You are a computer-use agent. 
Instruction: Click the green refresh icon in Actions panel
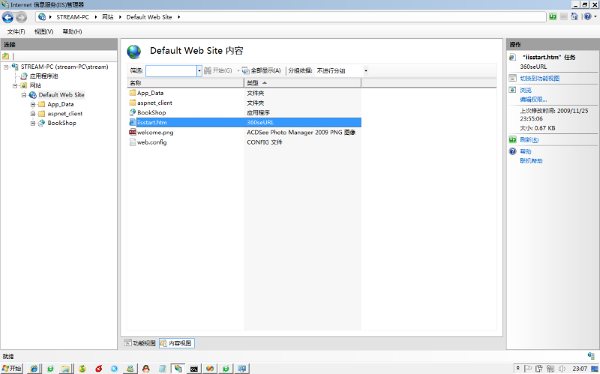pos(513,140)
